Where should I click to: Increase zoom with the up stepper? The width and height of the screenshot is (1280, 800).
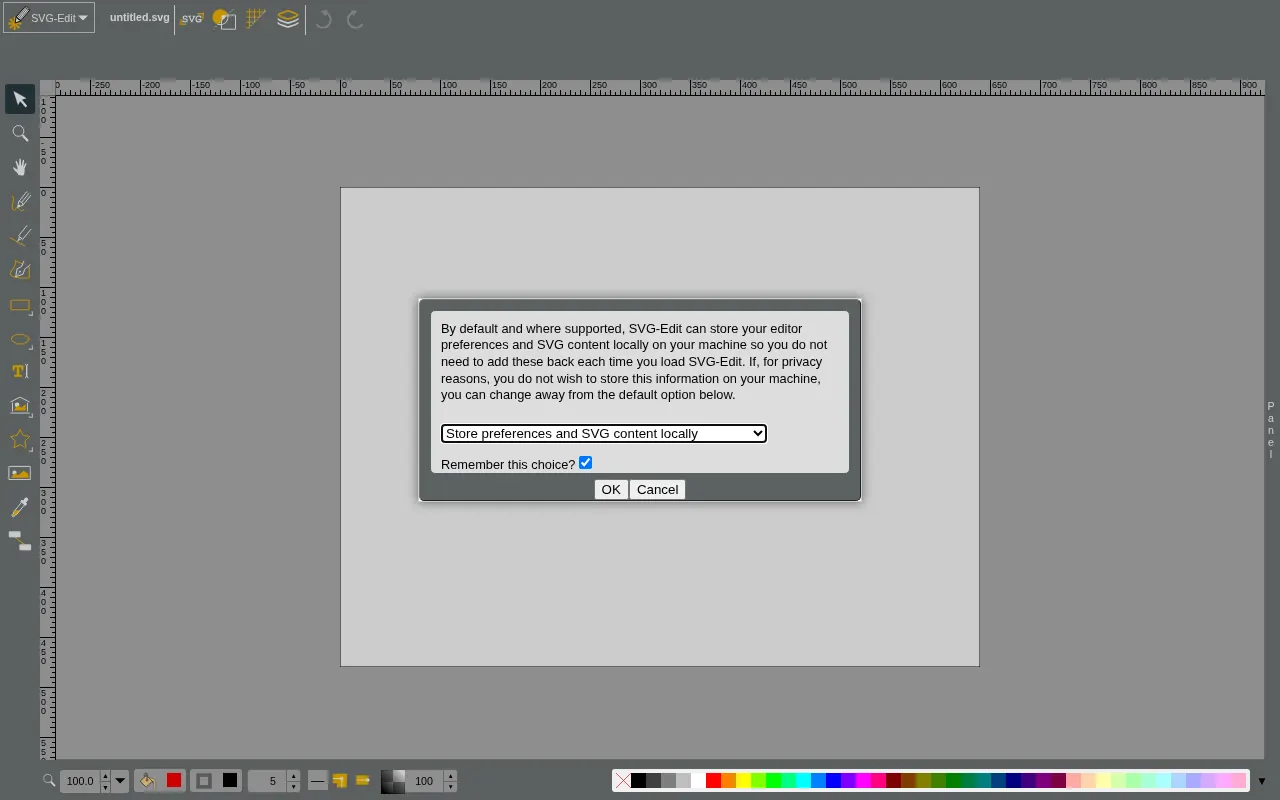[x=105, y=775]
